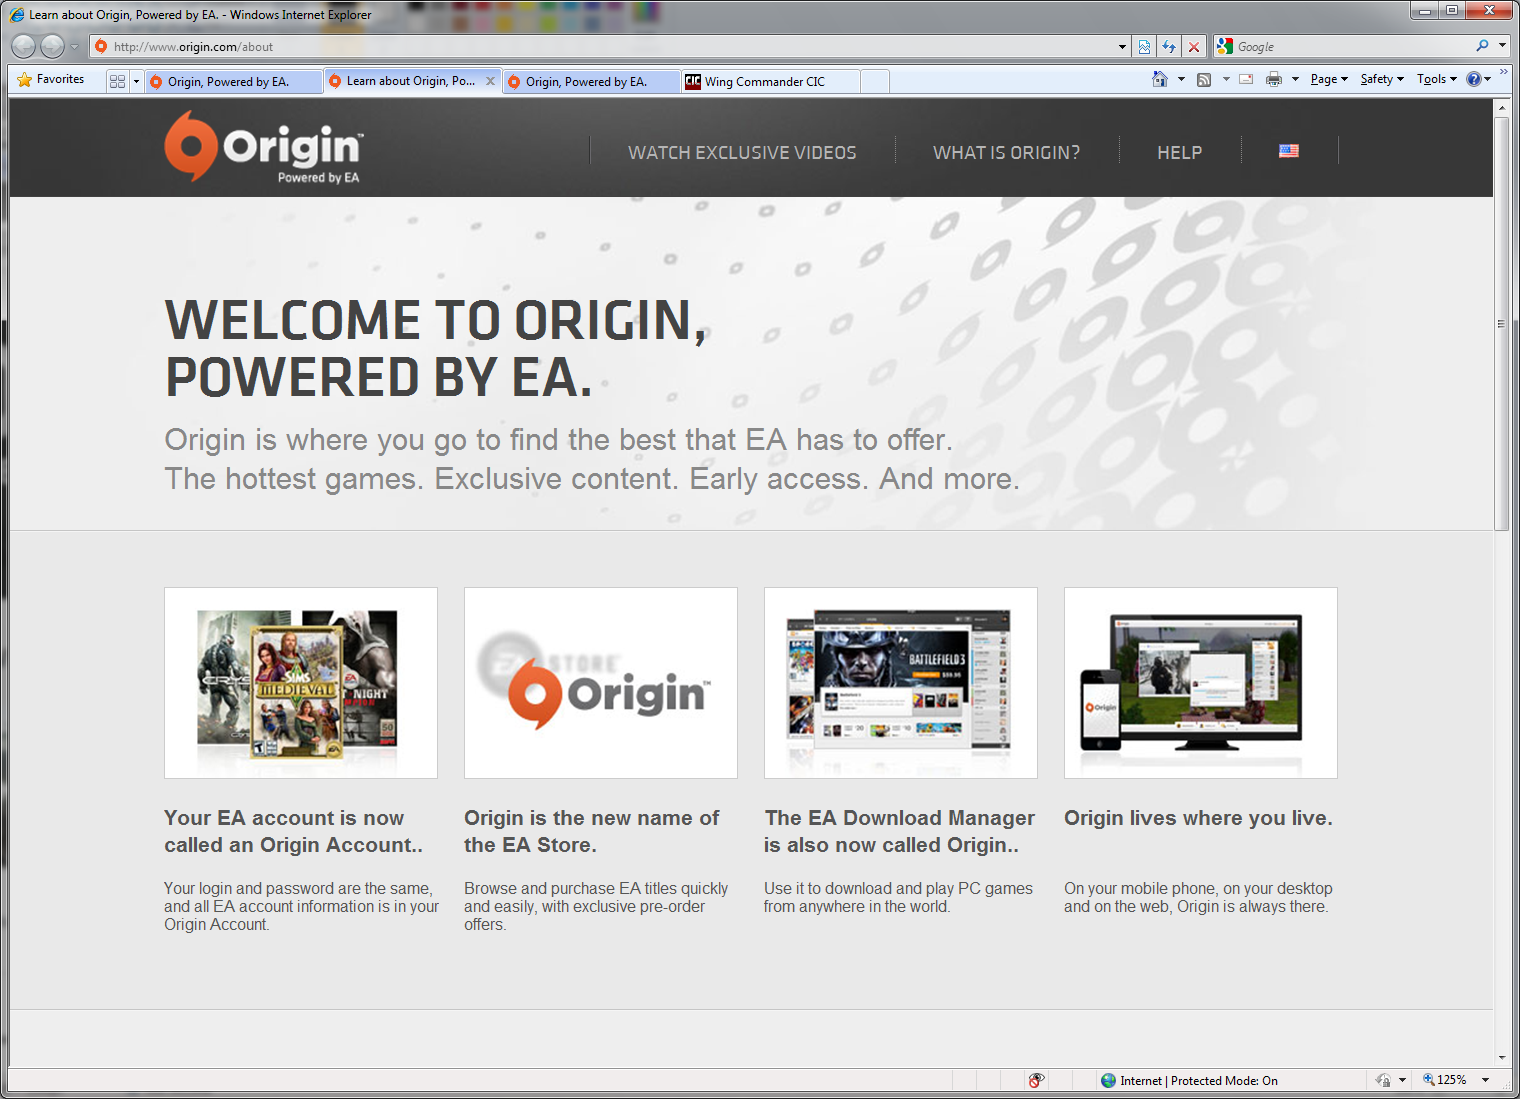The width and height of the screenshot is (1520, 1099).
Task: Click the Compatibility View icon
Action: pos(1145,47)
